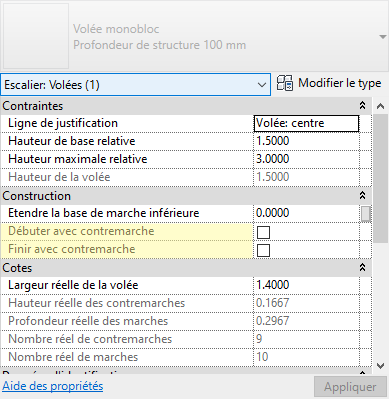Open the Aide des propriétés link
The height and width of the screenshot is (399, 389).
53,386
